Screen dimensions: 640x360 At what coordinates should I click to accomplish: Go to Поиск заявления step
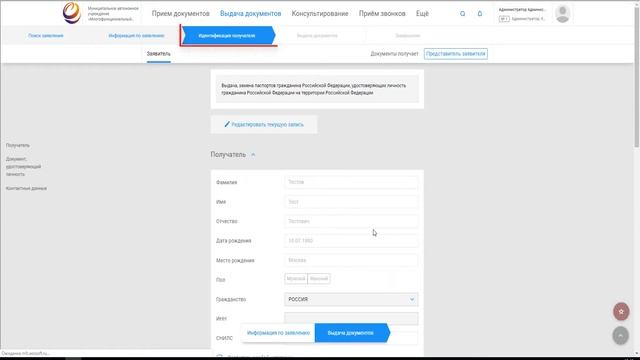[x=46, y=36]
